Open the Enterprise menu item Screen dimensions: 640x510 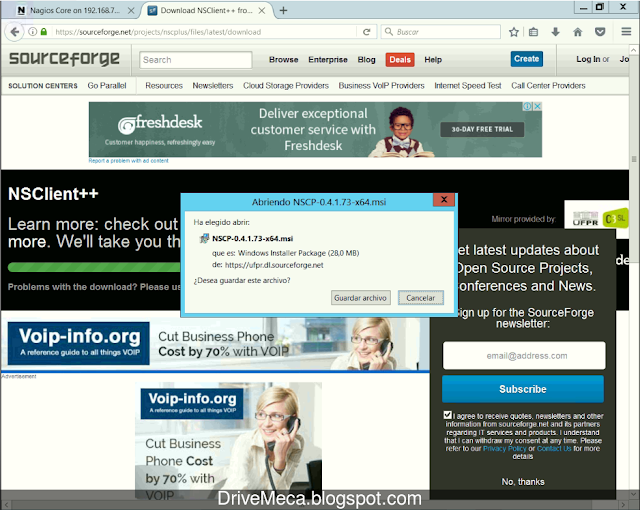[328, 60]
